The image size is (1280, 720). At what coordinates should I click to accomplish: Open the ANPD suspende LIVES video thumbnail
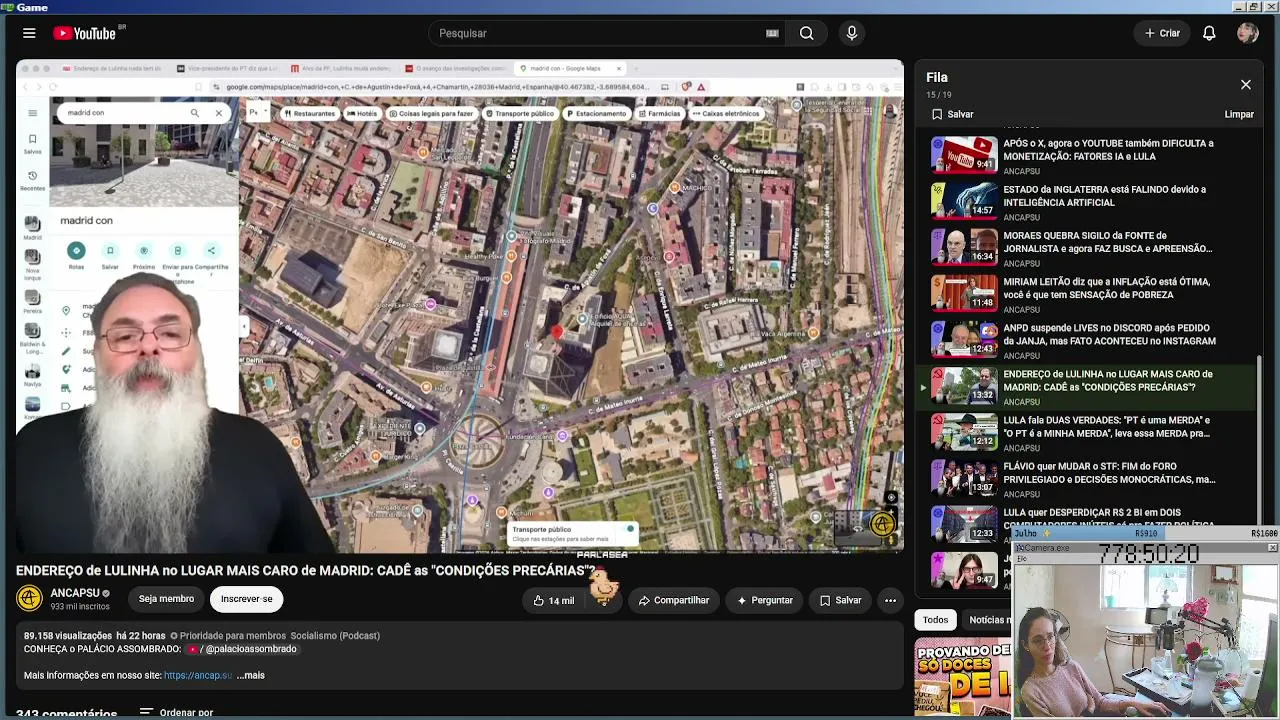[964, 339]
